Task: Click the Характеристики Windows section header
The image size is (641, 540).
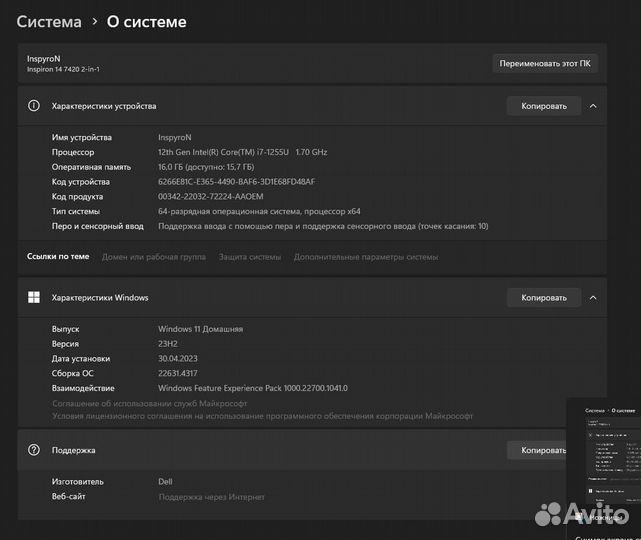Action: 100,297
